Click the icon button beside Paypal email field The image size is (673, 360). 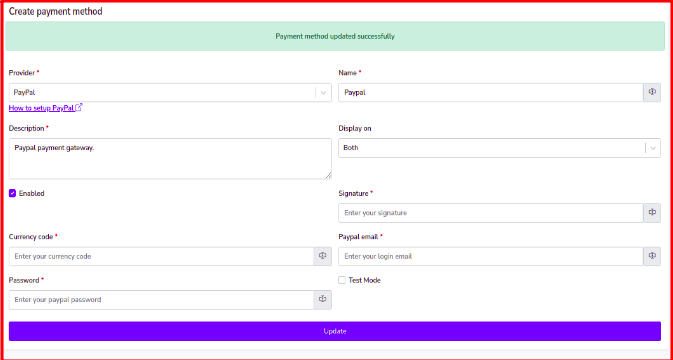coord(652,256)
